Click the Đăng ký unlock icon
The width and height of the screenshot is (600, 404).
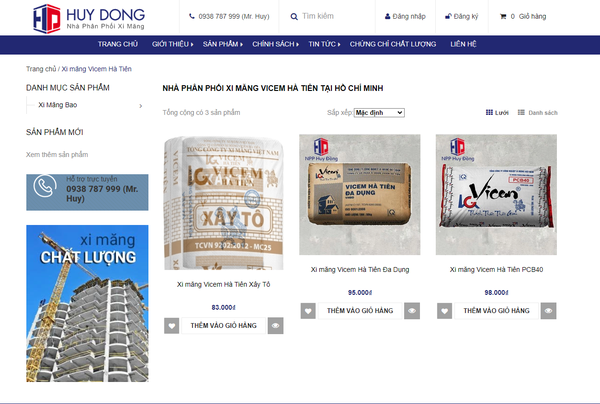[448, 16]
